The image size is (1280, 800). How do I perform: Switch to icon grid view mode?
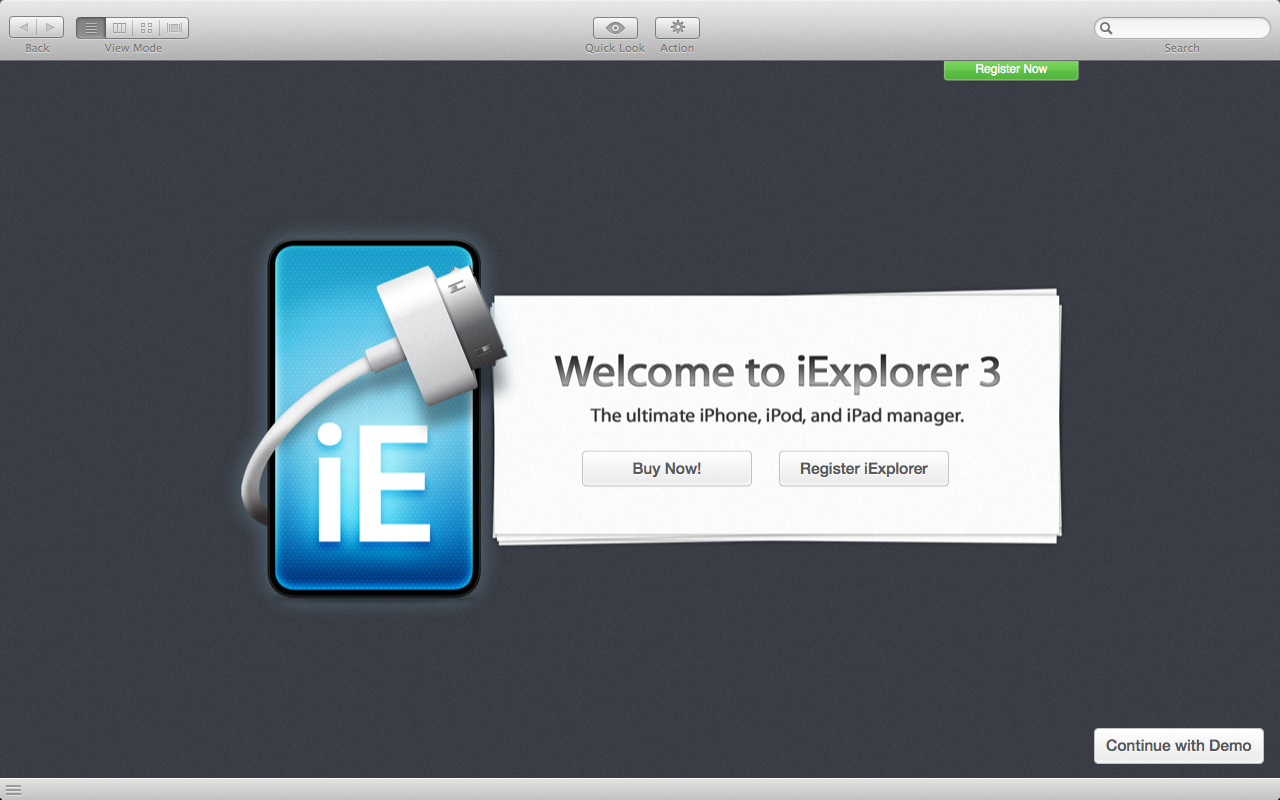pyautogui.click(x=147, y=28)
